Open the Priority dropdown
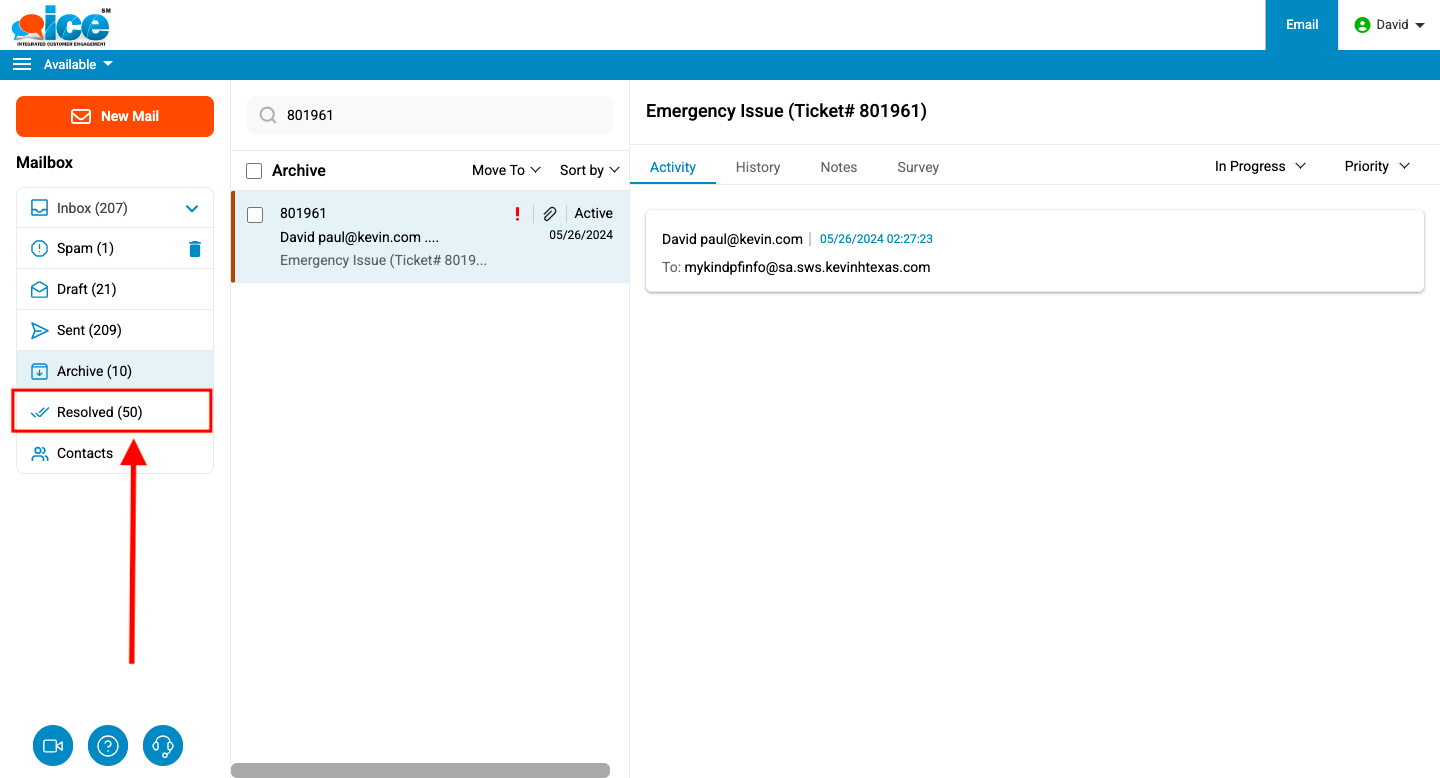 tap(1376, 167)
